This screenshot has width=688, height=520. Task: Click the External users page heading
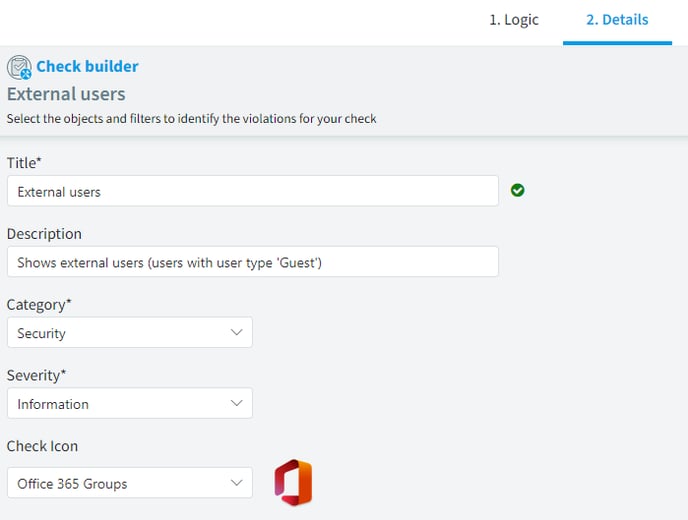point(66,94)
